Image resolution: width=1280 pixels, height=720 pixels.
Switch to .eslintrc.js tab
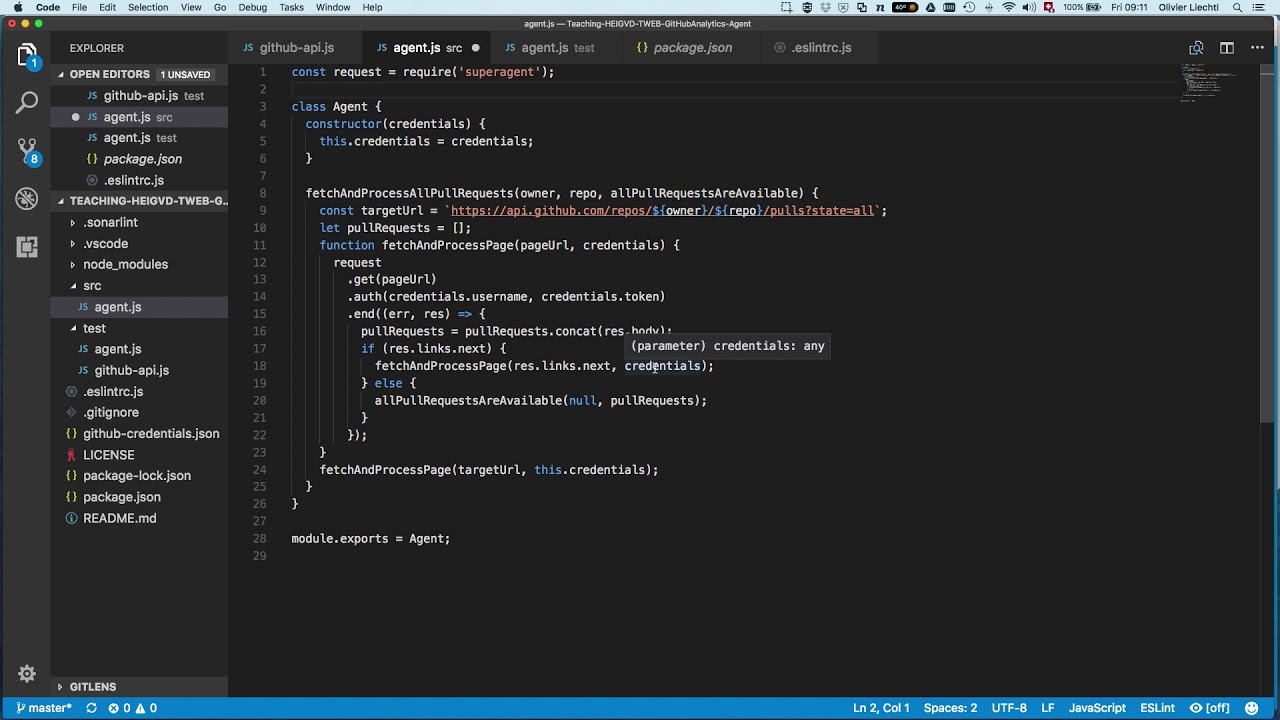click(x=820, y=48)
